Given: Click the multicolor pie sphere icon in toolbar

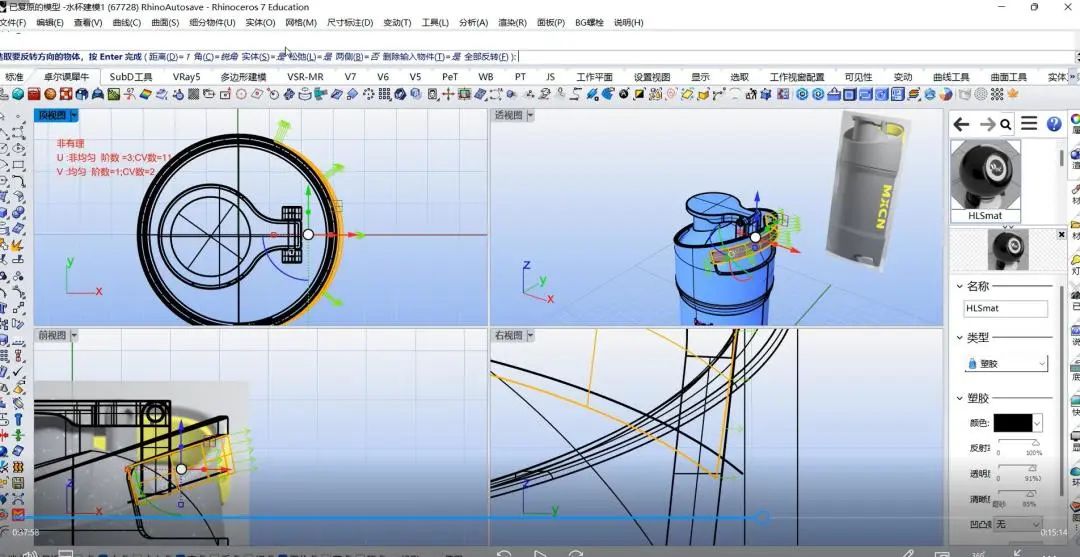Looking at the screenshot, I should tap(946, 94).
